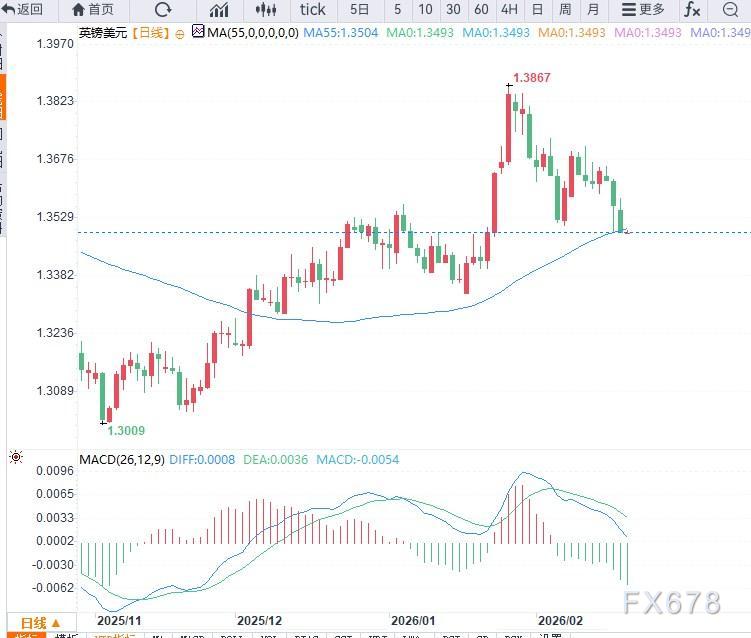Click the refresh icon in toolbar
The image size is (751, 638).
point(163,10)
